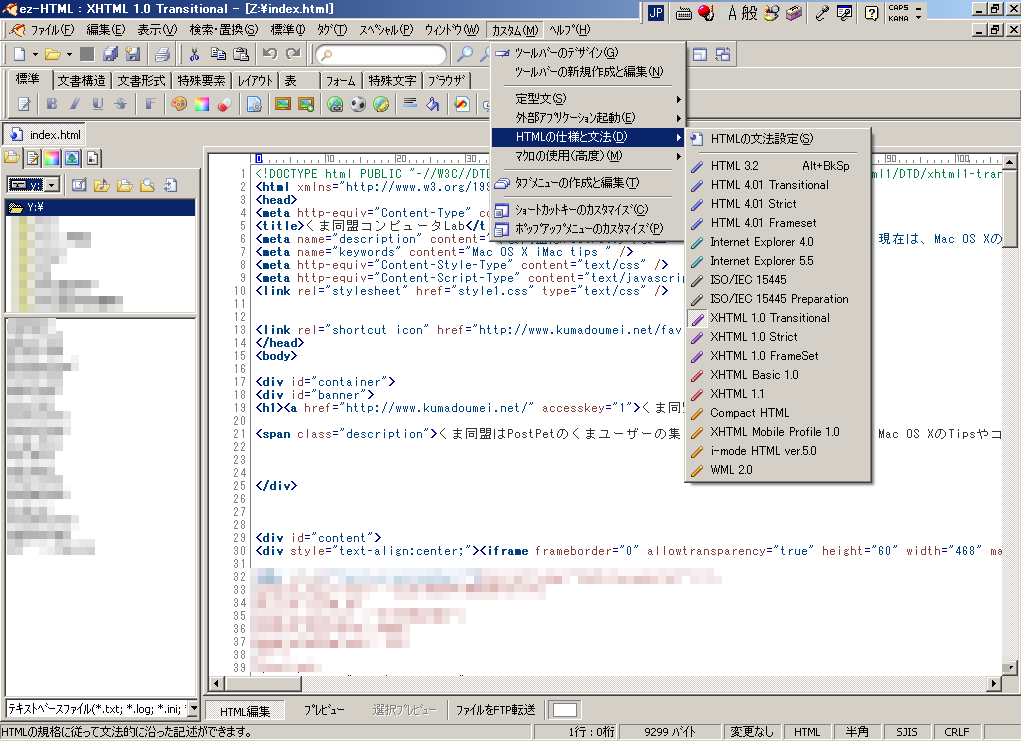Screen dimensions: 1021x742
Task: Click the music note folder icon in file panel
Action: pyautogui.click(x=102, y=186)
